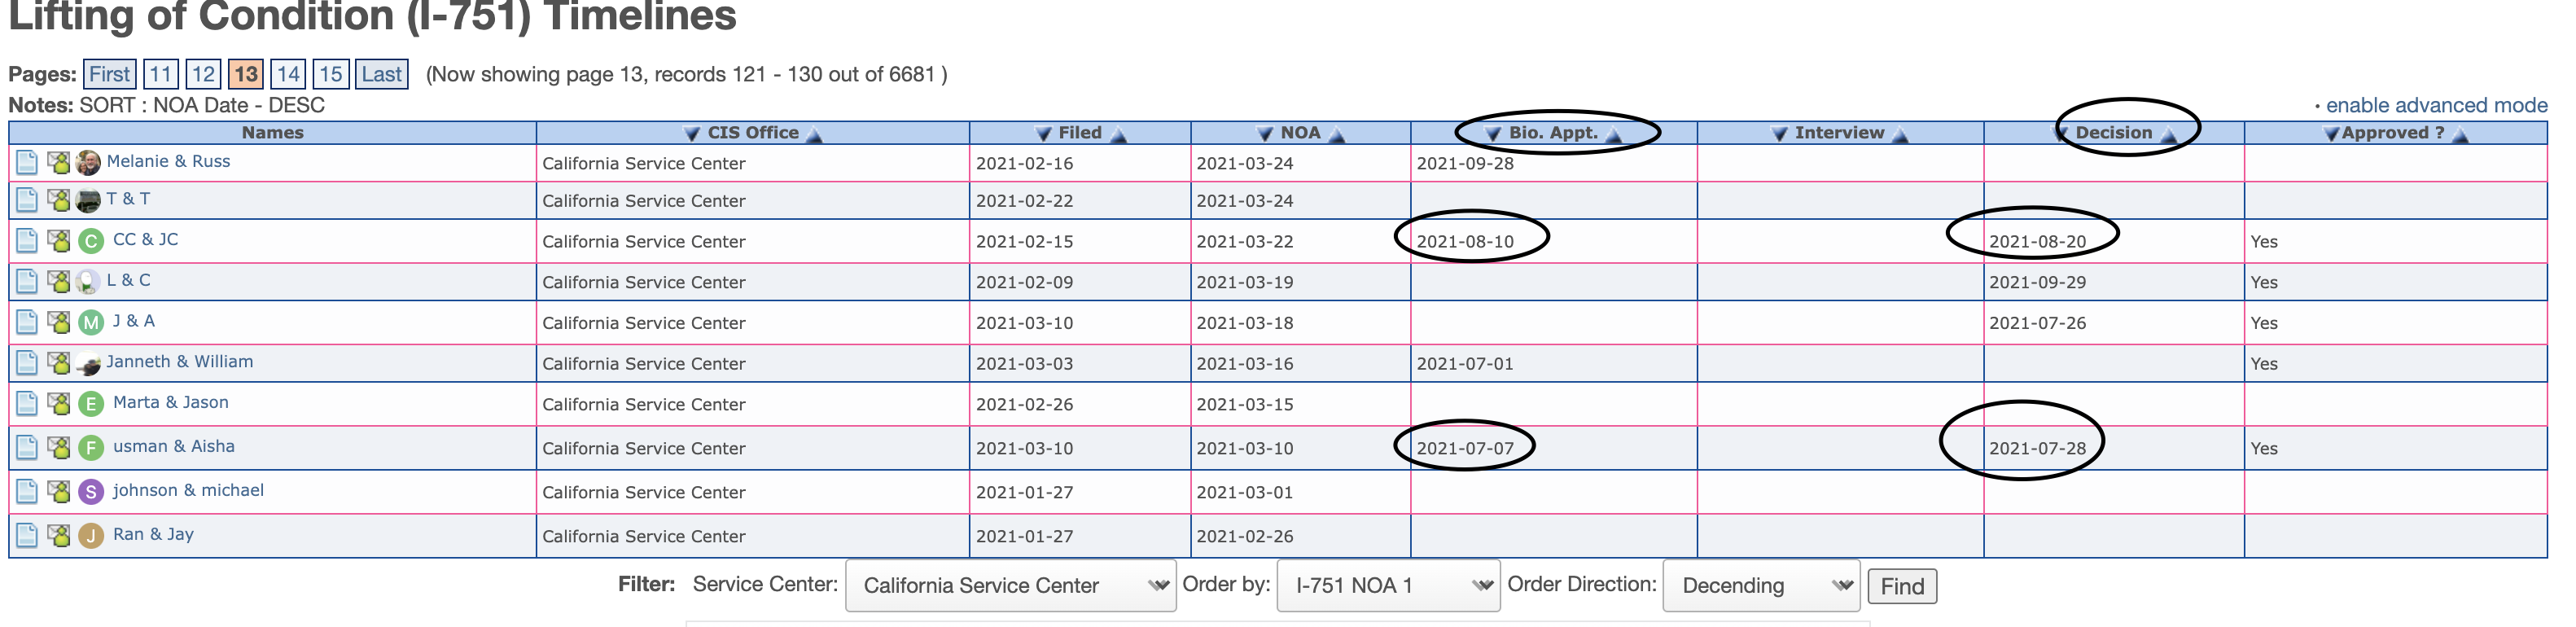This screenshot has width=2576, height=627.
Task: Open J & A profile link
Action: coord(133,321)
